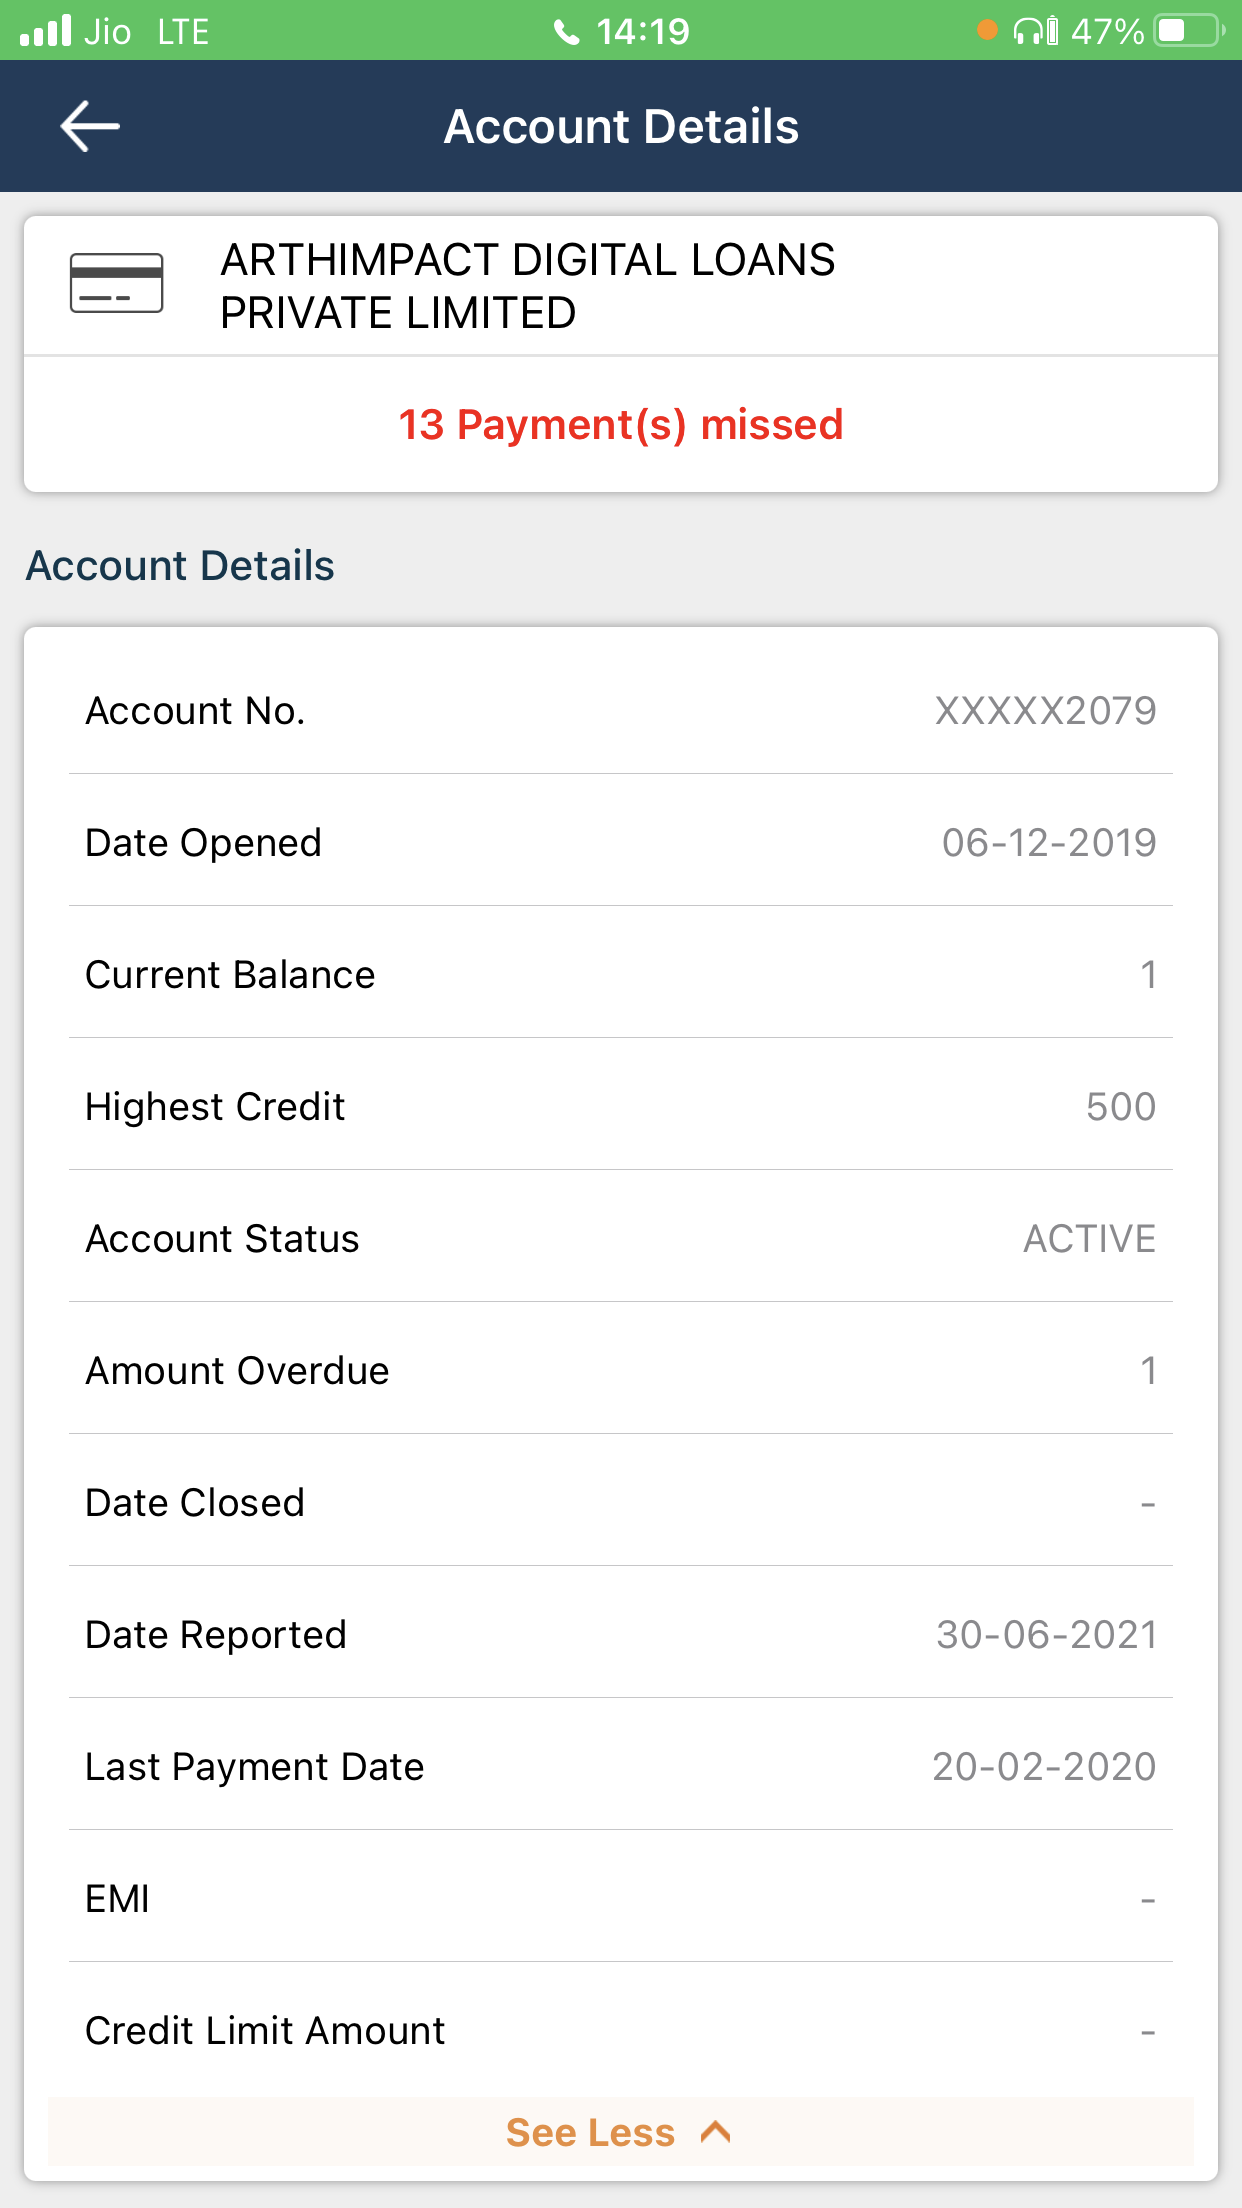Tap the Amount Overdue row

pos(621,1371)
